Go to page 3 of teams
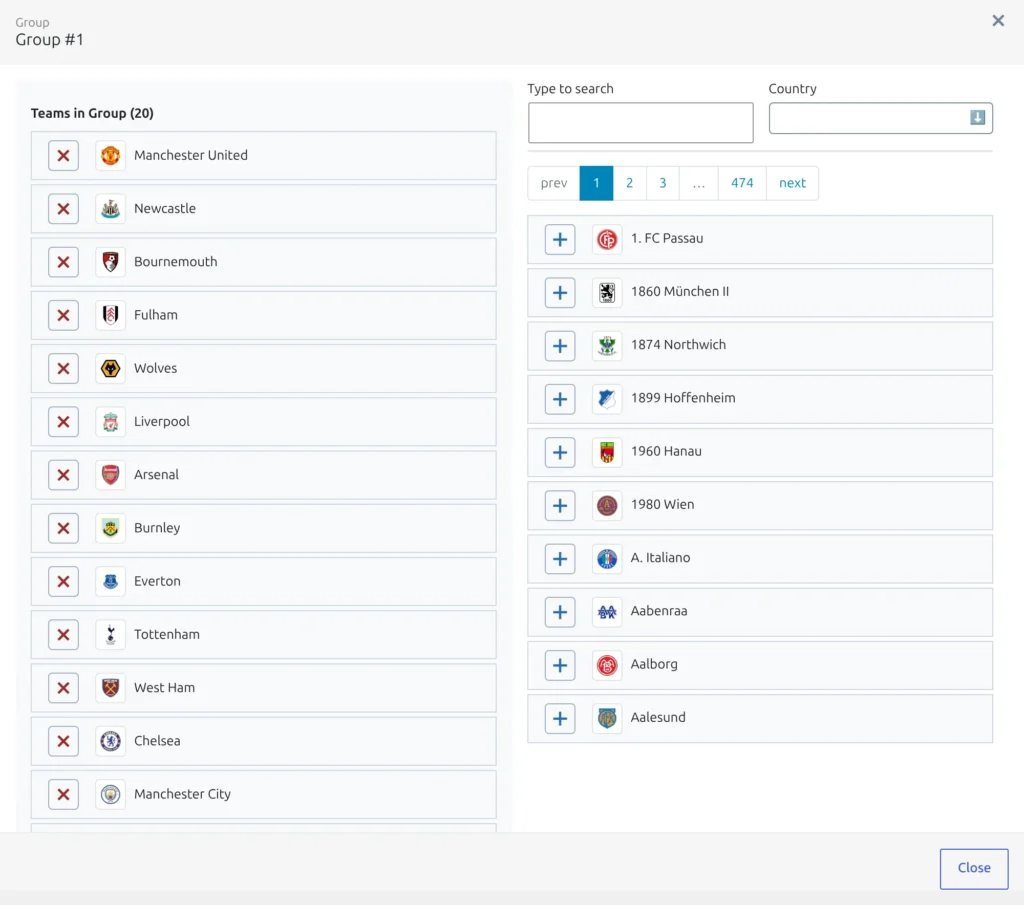 [663, 183]
